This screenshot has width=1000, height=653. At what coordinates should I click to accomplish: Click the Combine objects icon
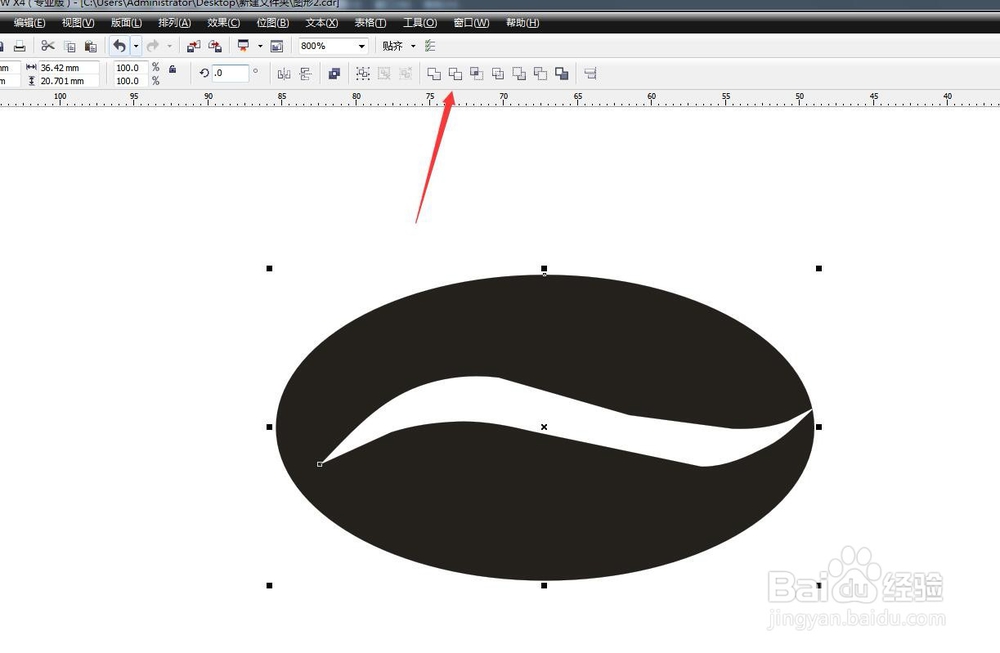click(334, 74)
